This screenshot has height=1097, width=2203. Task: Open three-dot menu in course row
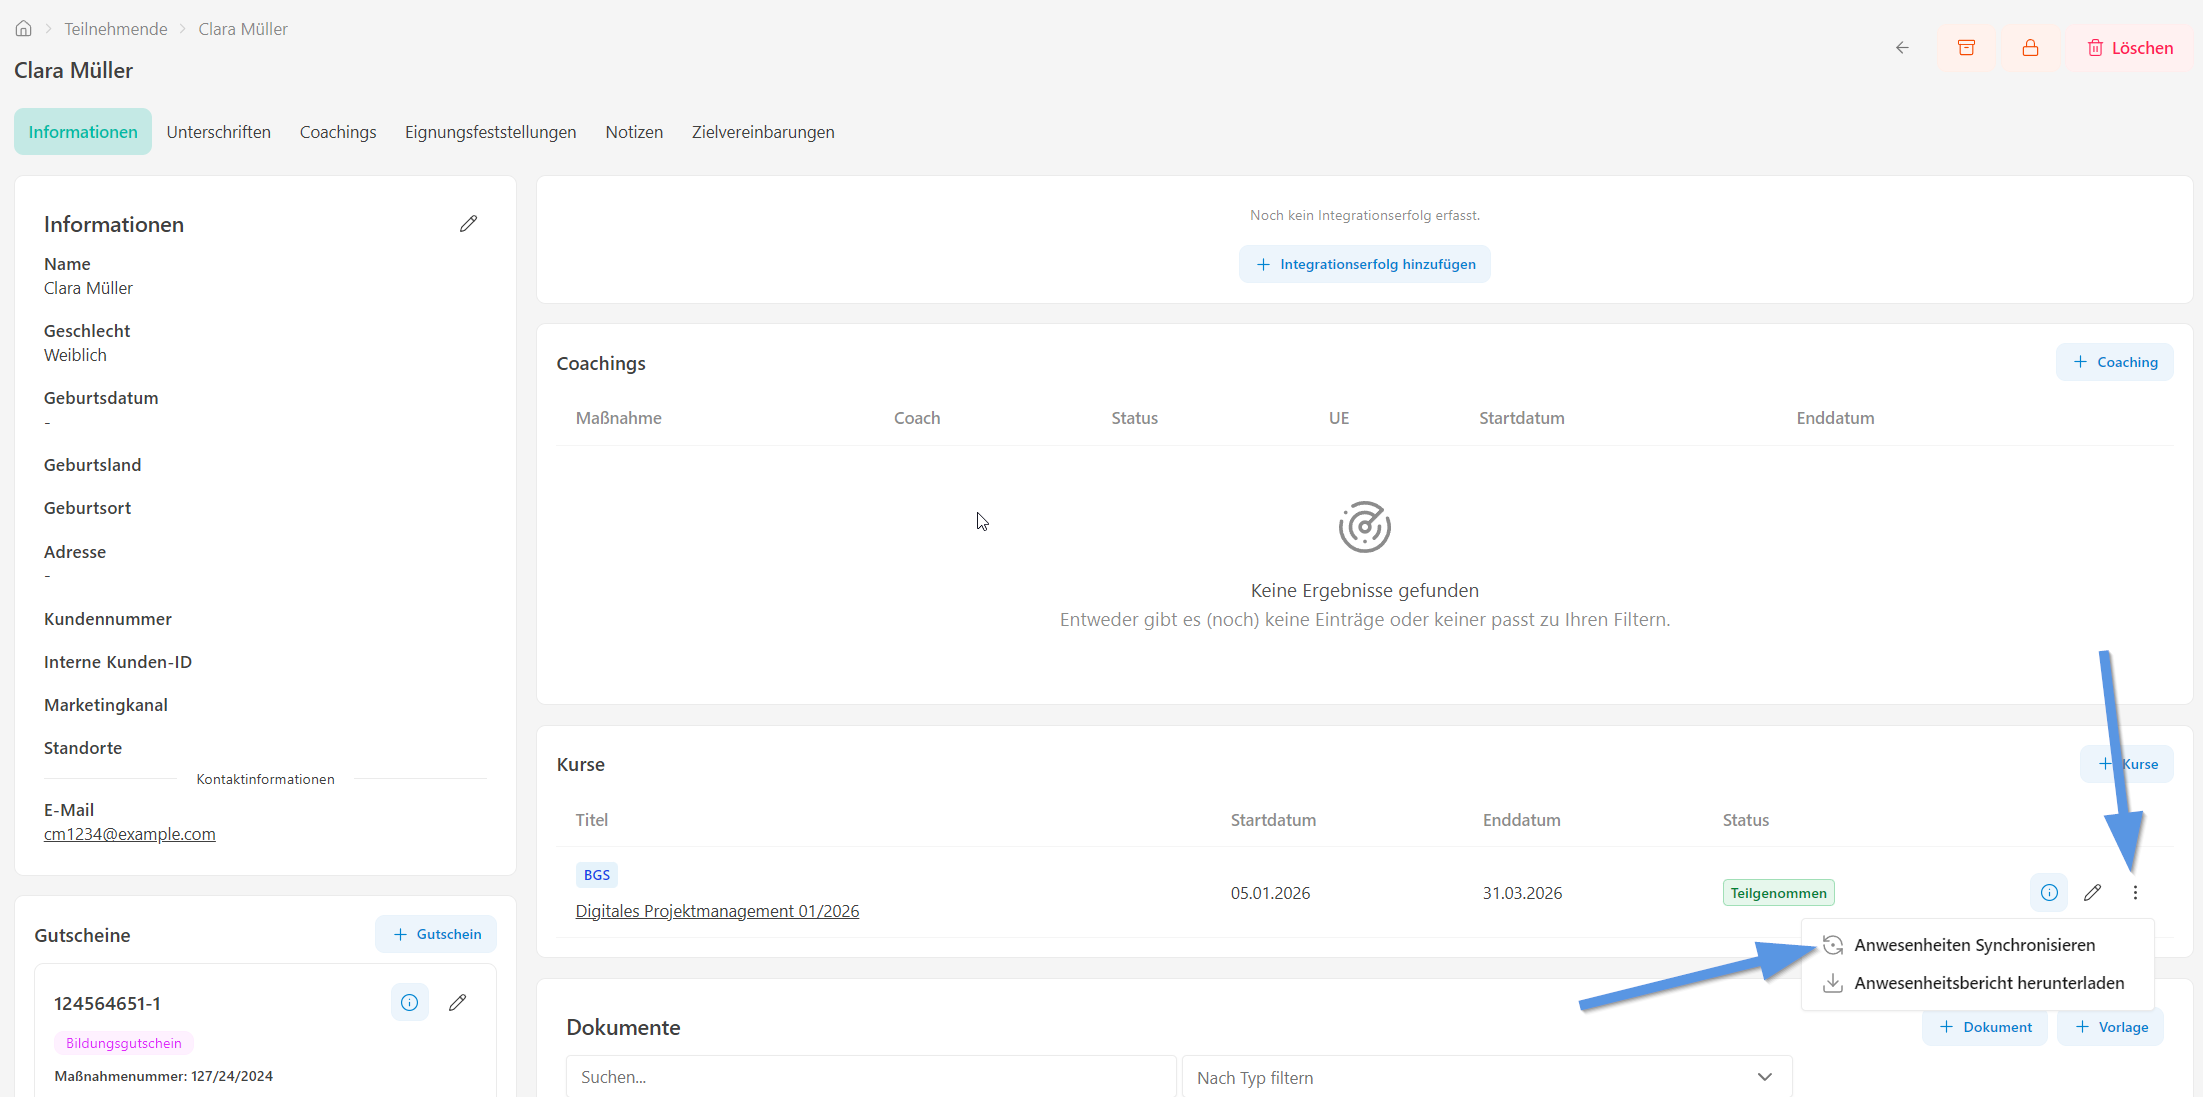[2135, 893]
